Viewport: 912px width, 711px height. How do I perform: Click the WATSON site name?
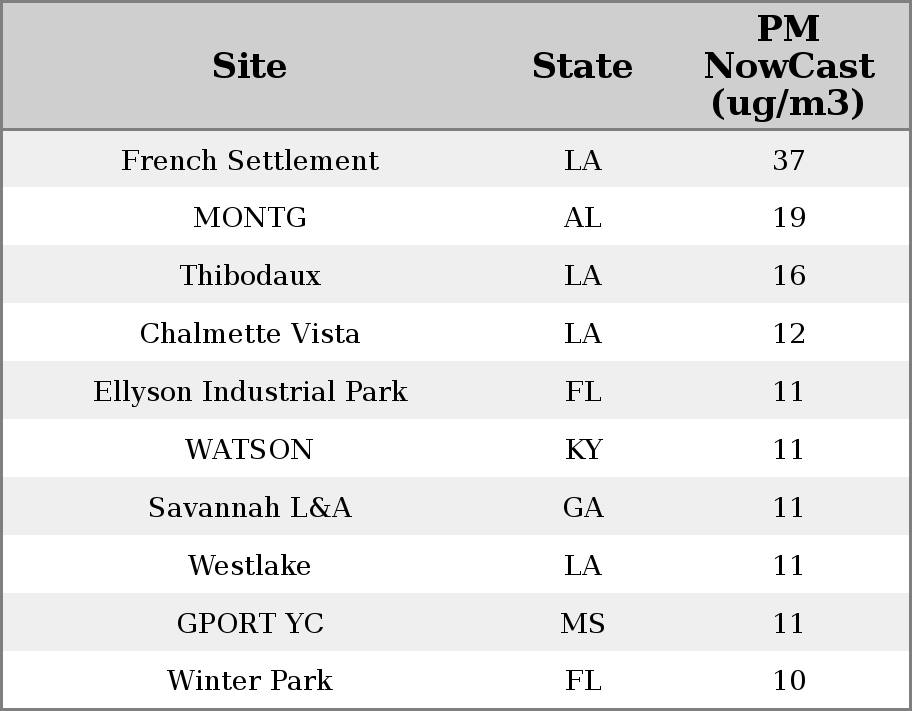pyautogui.click(x=250, y=450)
